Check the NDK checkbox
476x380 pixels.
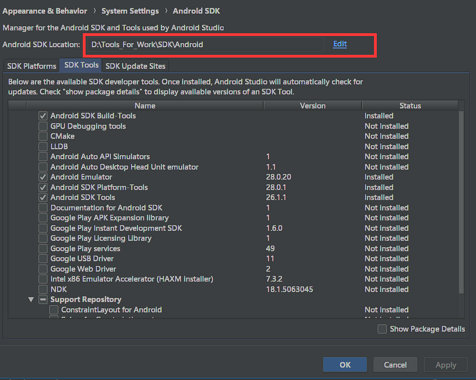pos(43,289)
